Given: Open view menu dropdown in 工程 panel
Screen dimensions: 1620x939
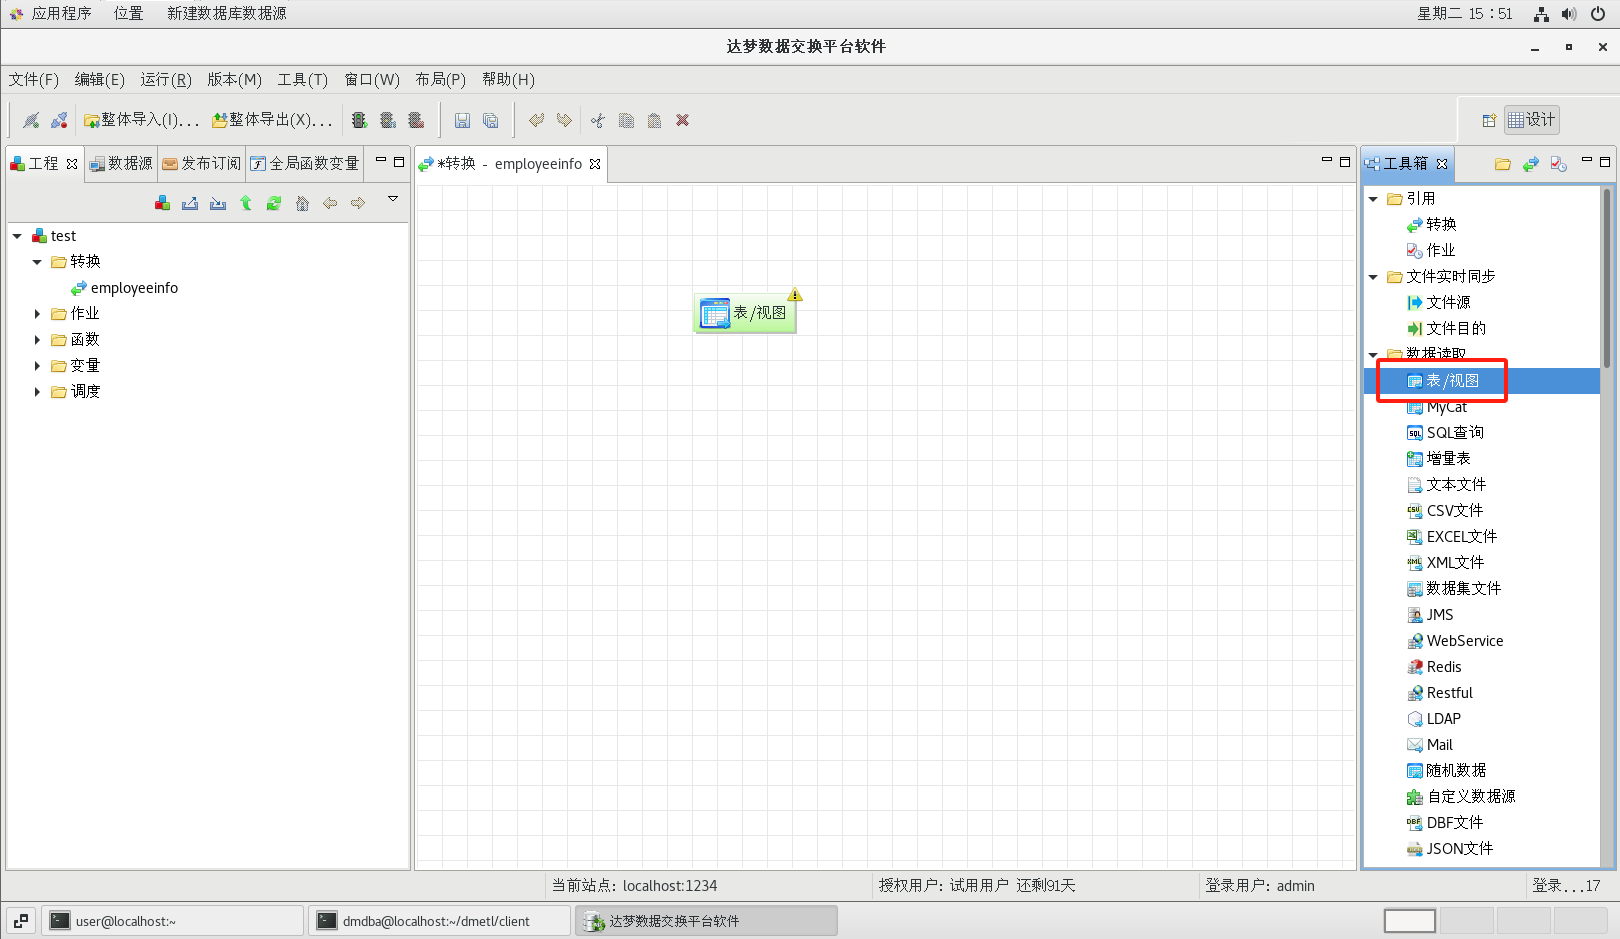Looking at the screenshot, I should click(393, 199).
